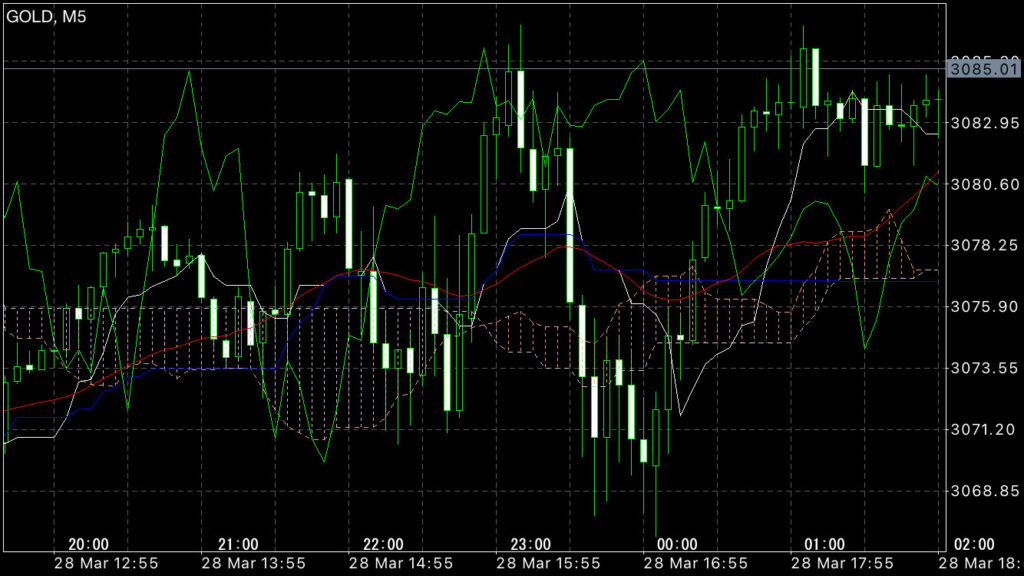
Task: Pick the 3075.90 price axis label
Action: pyautogui.click(x=984, y=306)
